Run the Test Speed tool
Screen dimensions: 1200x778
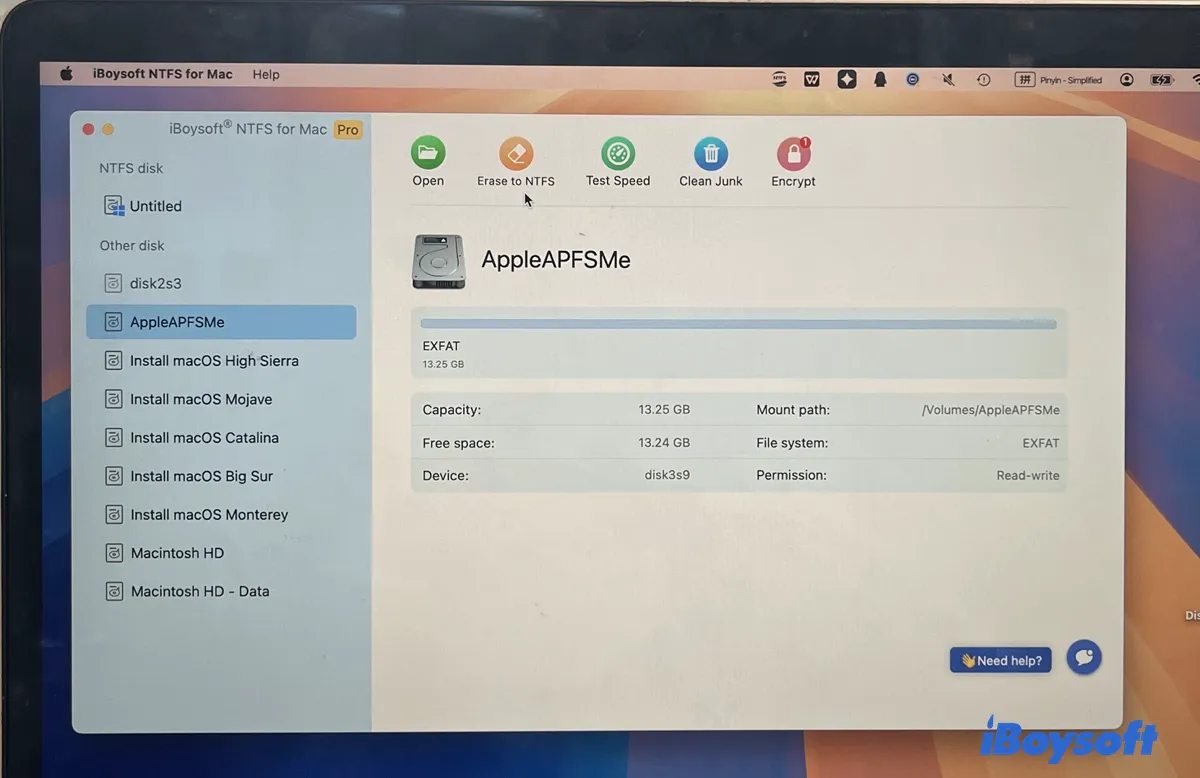point(618,154)
